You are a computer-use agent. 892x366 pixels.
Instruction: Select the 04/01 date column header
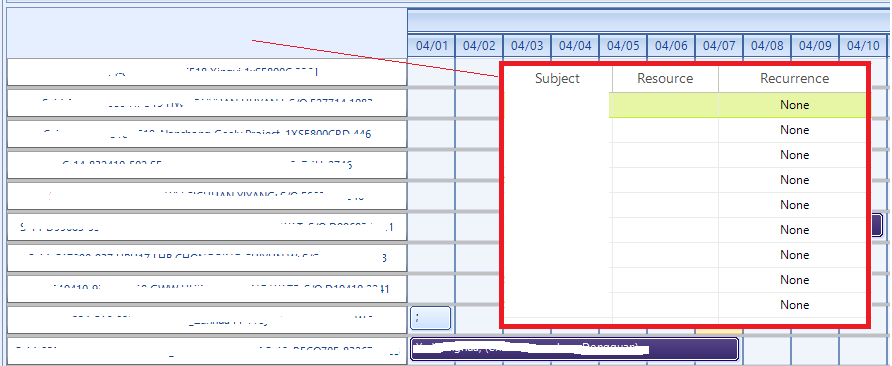point(432,46)
